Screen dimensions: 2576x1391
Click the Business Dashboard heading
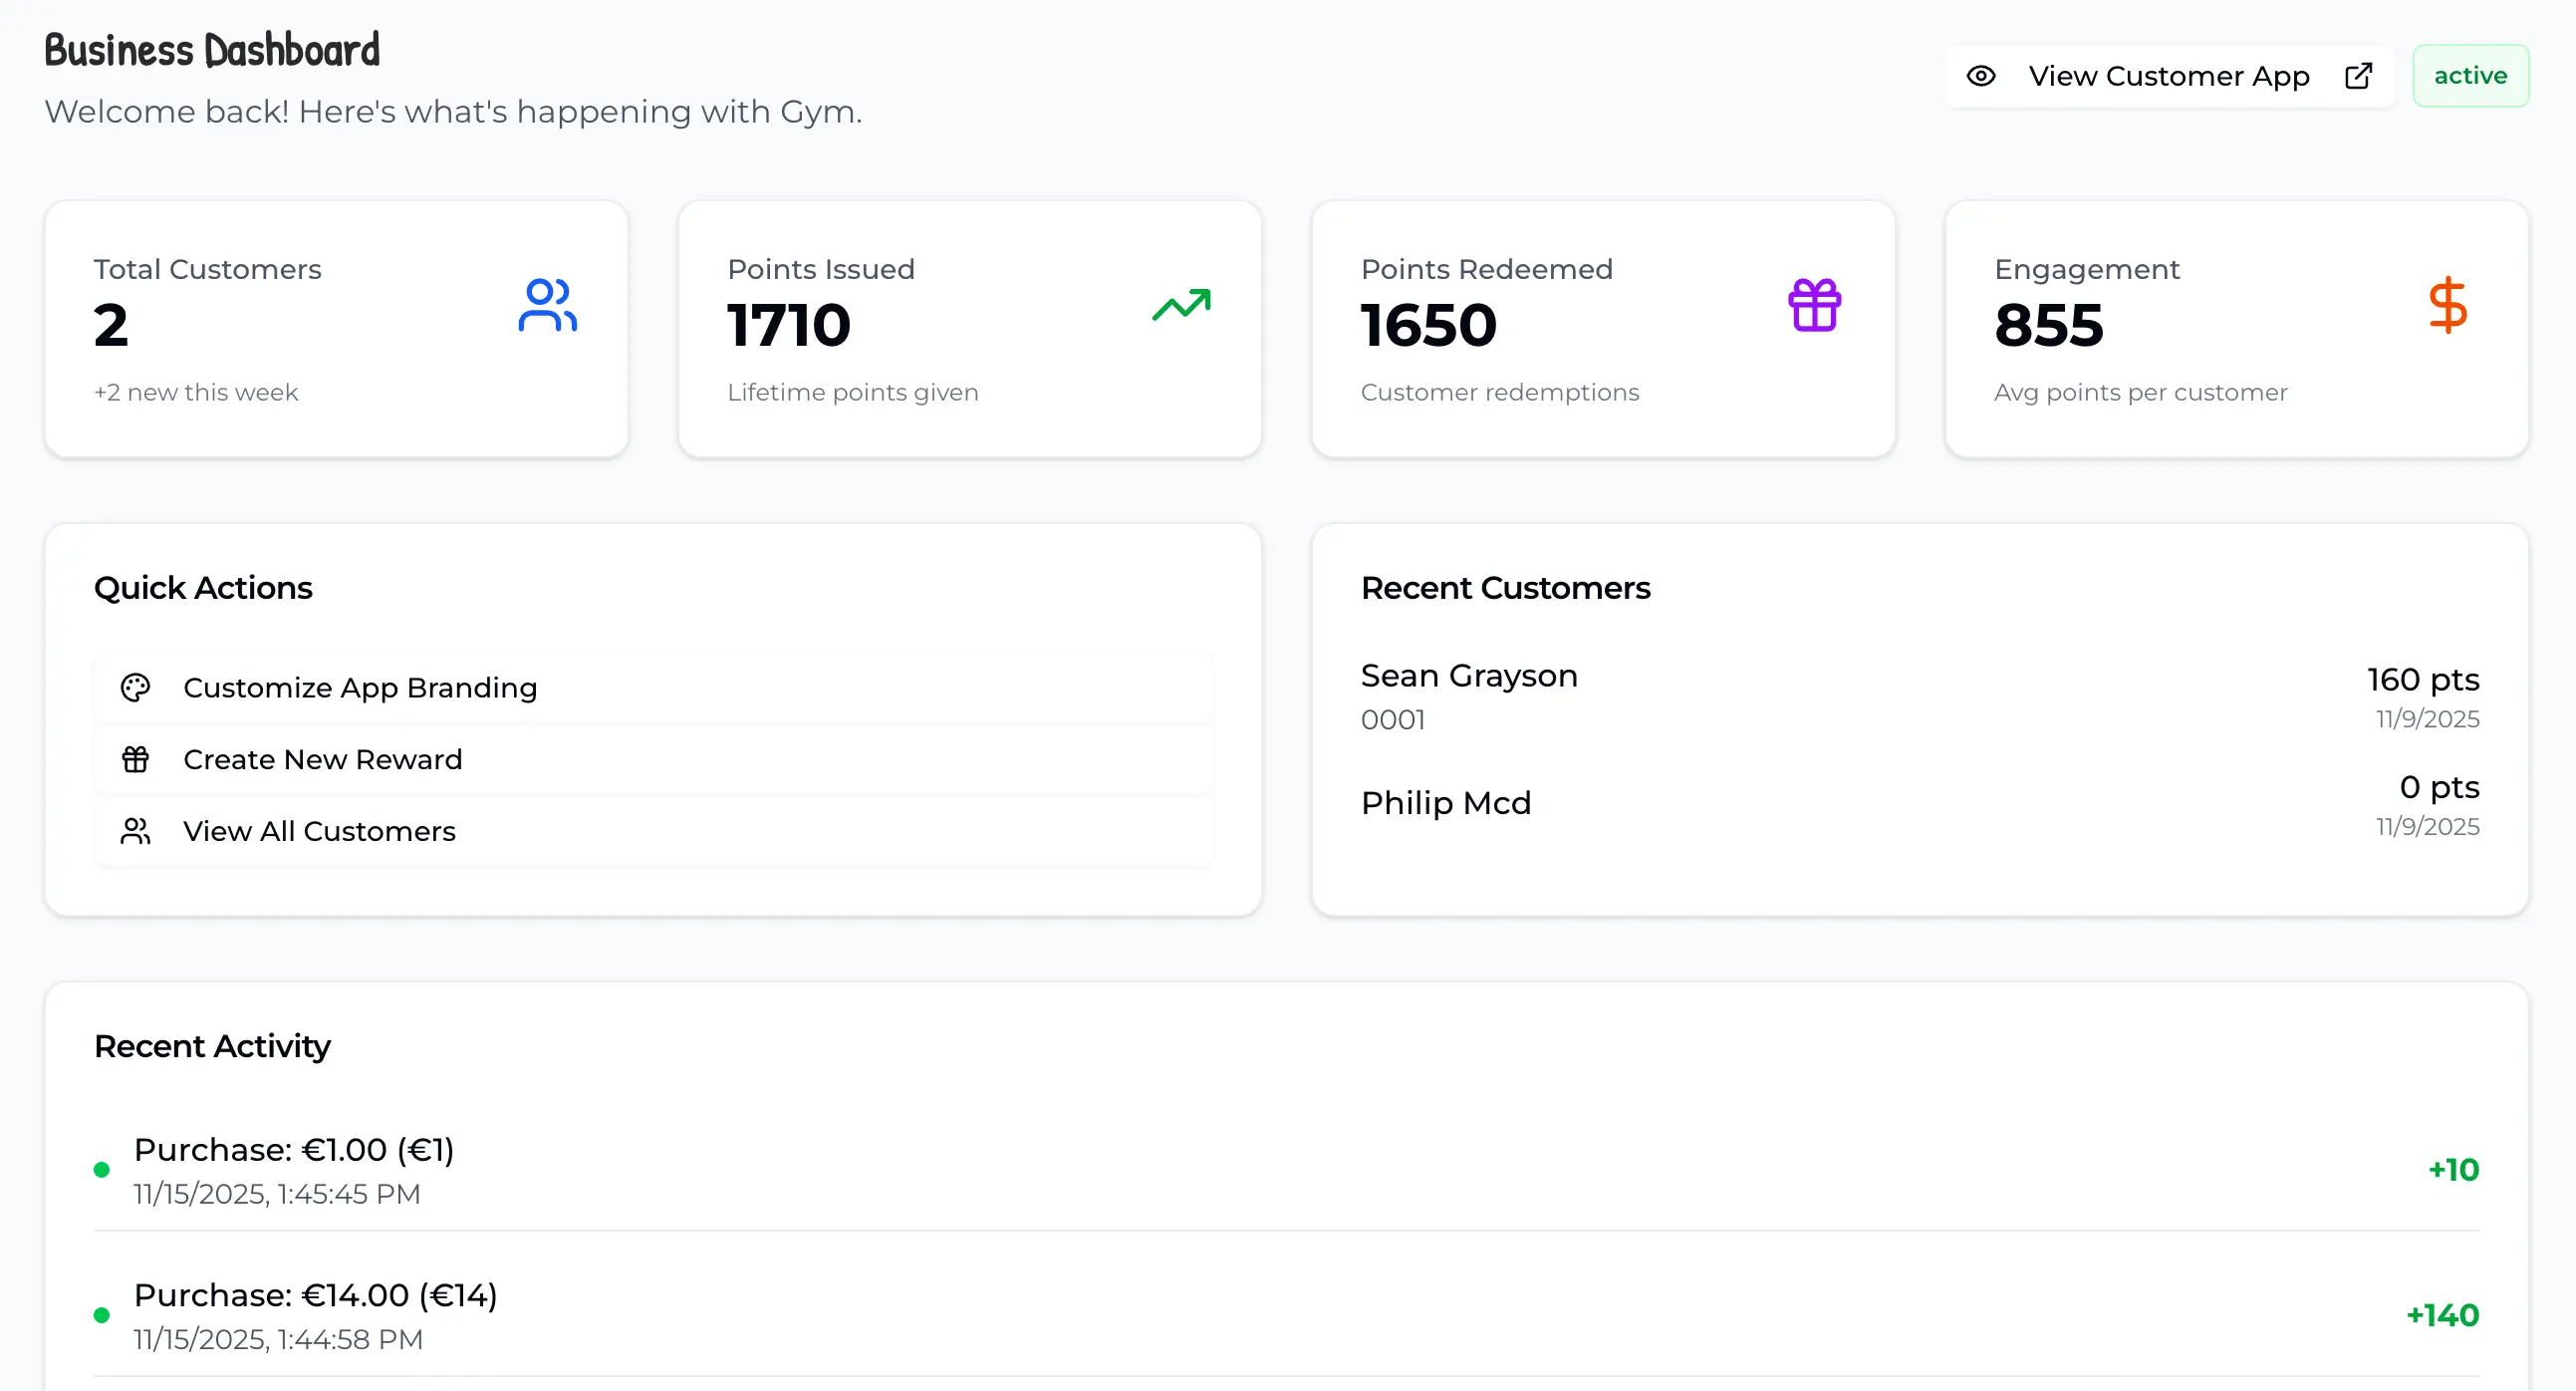pos(212,50)
